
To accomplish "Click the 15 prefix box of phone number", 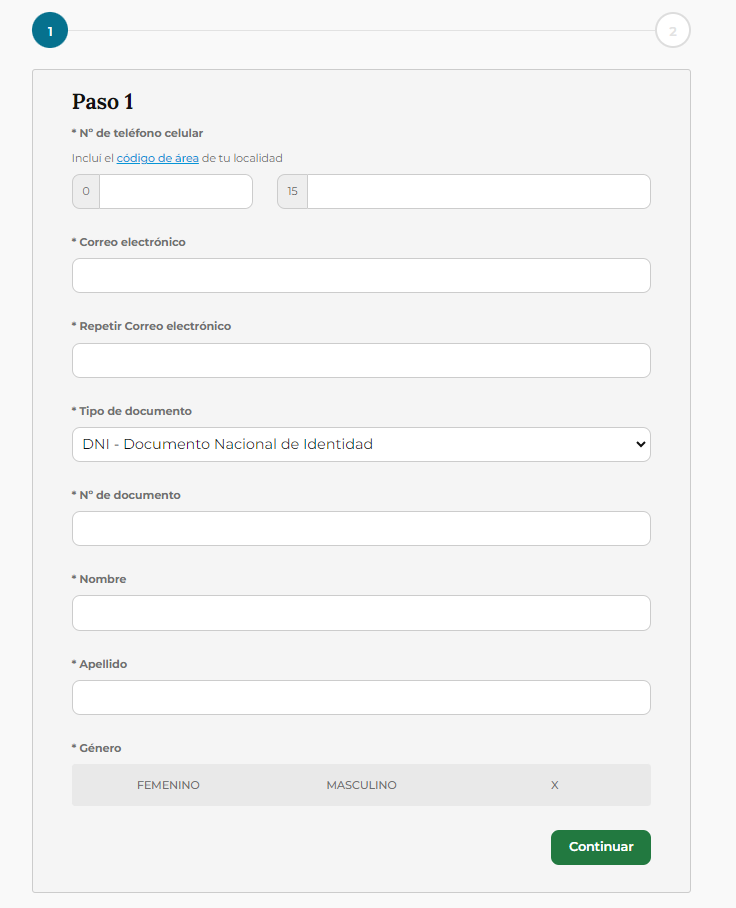I will click(x=292, y=192).
